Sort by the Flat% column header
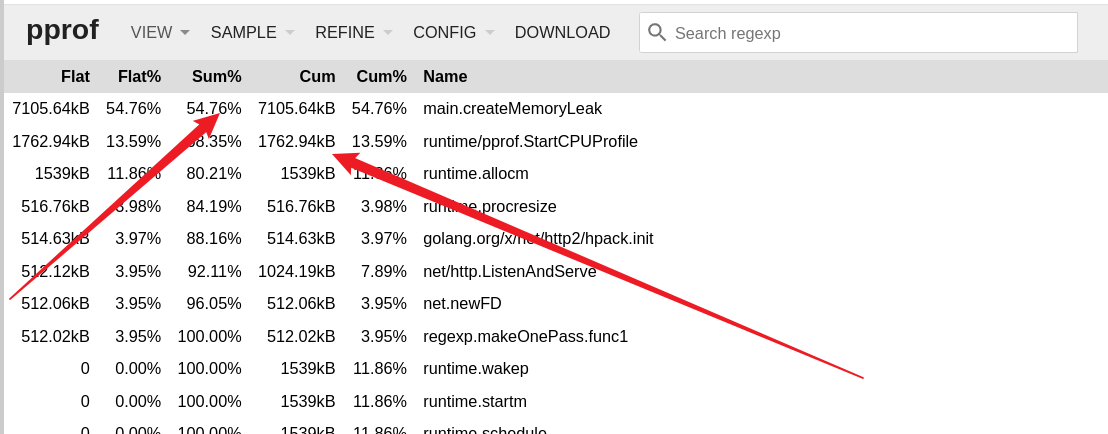 pos(139,76)
